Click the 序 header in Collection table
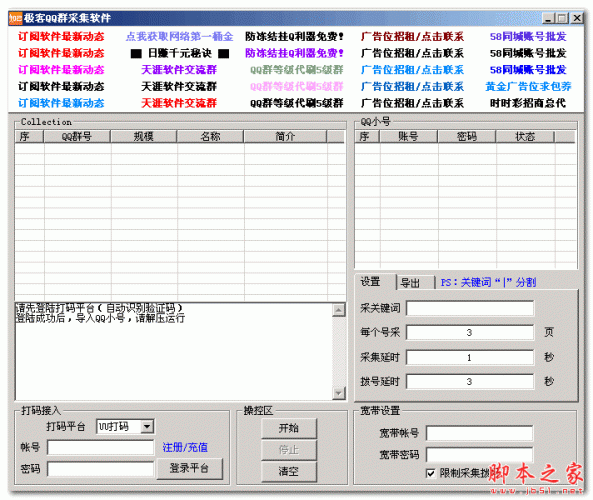Viewport: 593px width, 500px height. click(29, 137)
